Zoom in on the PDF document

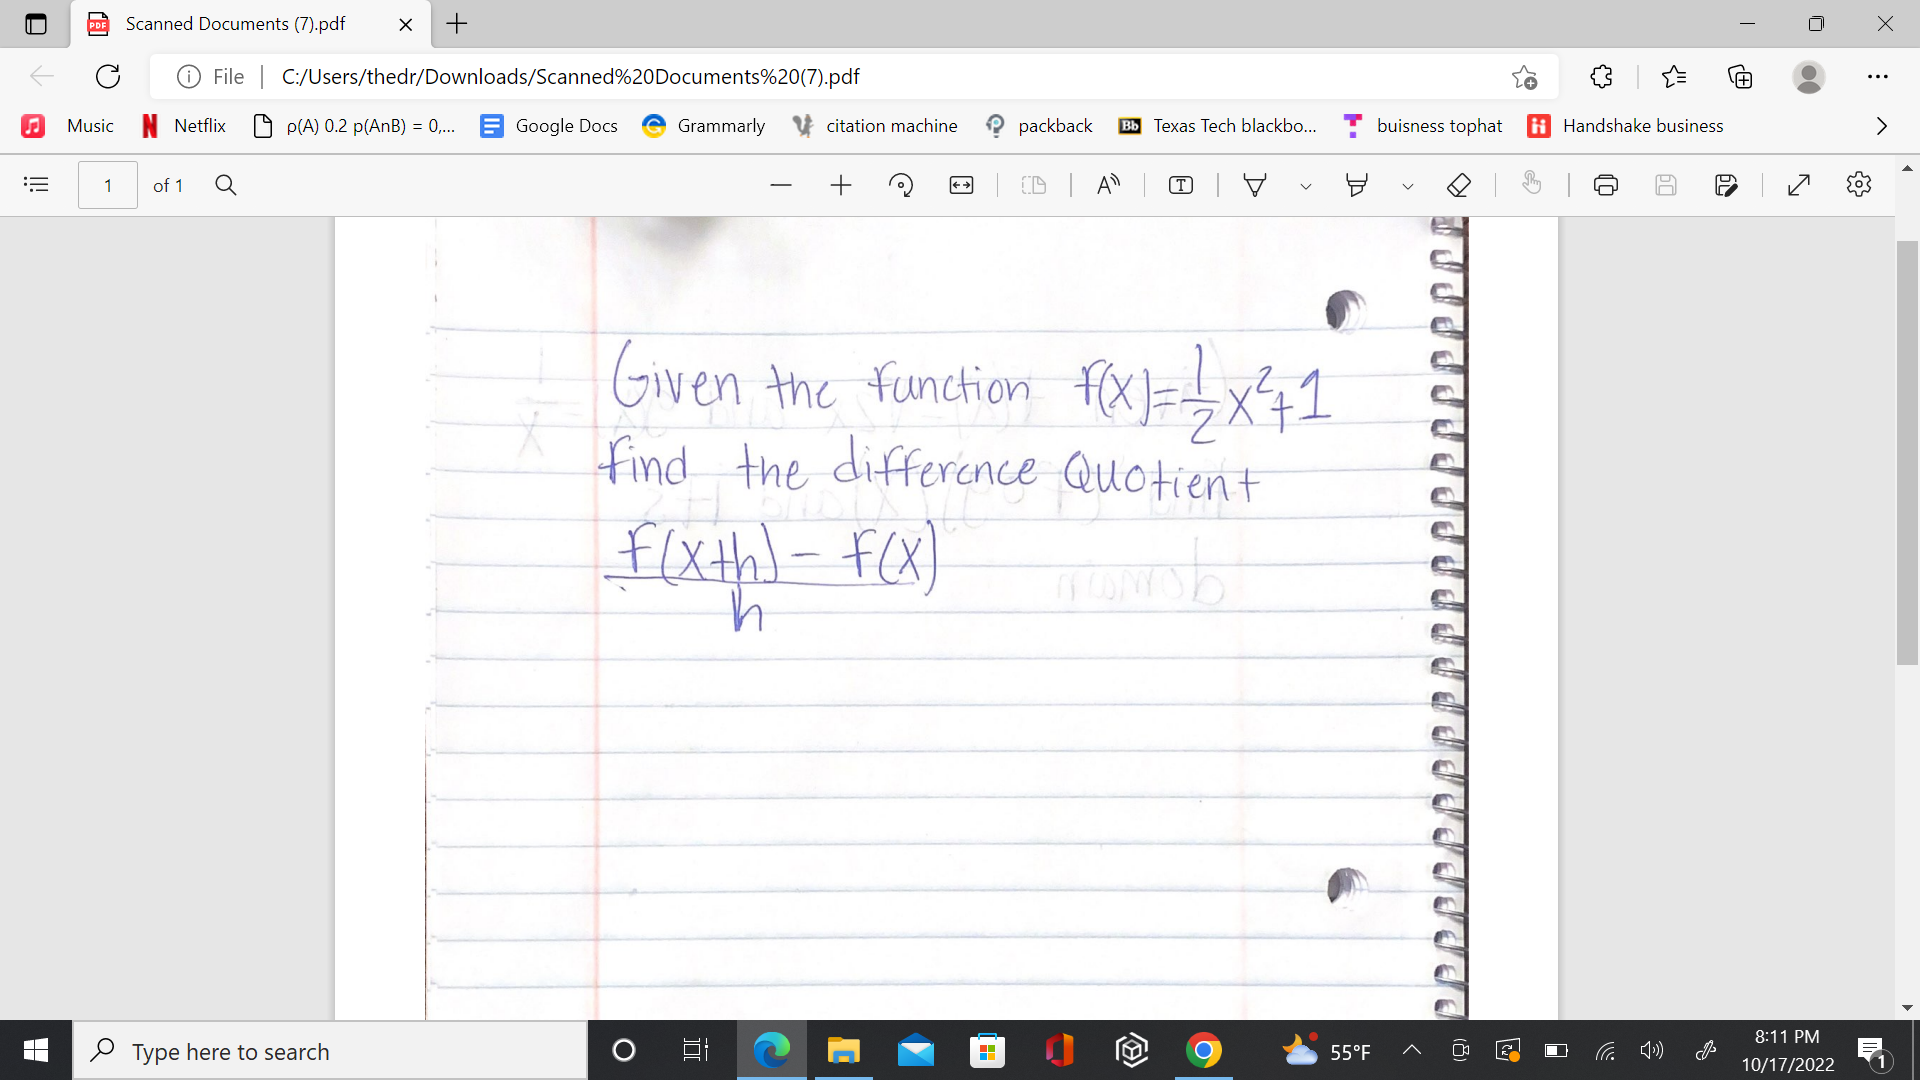click(841, 185)
